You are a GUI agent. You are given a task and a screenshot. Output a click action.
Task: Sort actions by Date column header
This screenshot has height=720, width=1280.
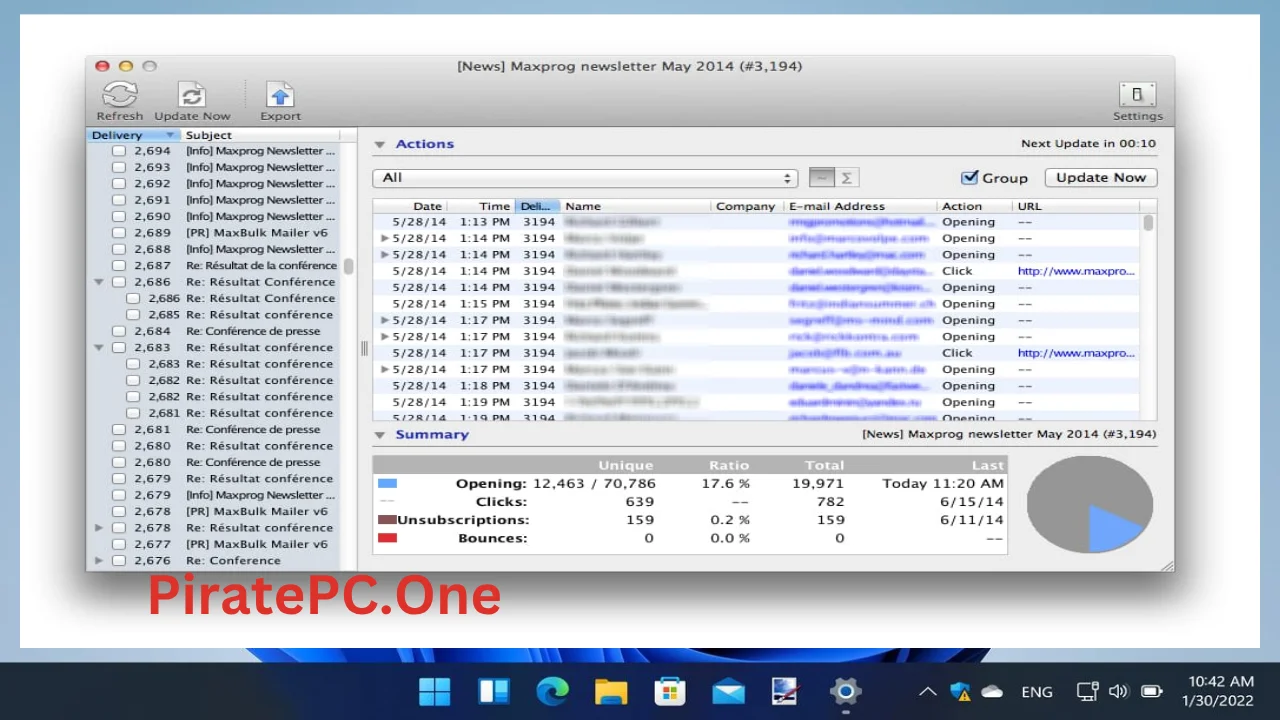pyautogui.click(x=410, y=206)
